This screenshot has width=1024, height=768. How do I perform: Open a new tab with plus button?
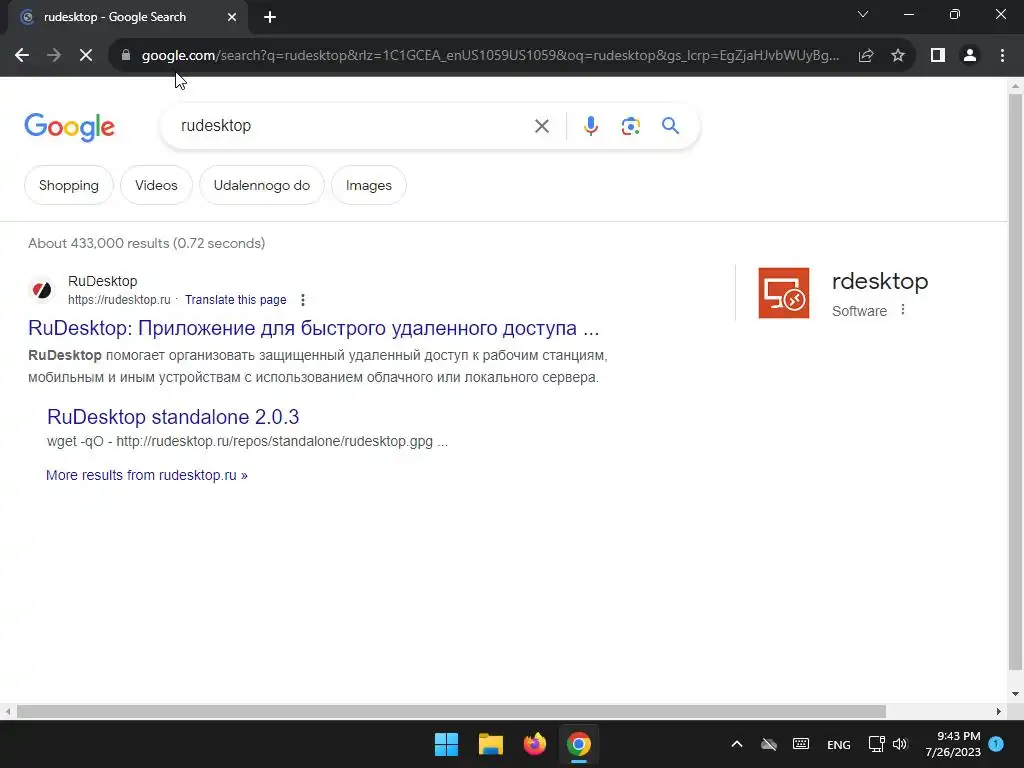click(270, 17)
